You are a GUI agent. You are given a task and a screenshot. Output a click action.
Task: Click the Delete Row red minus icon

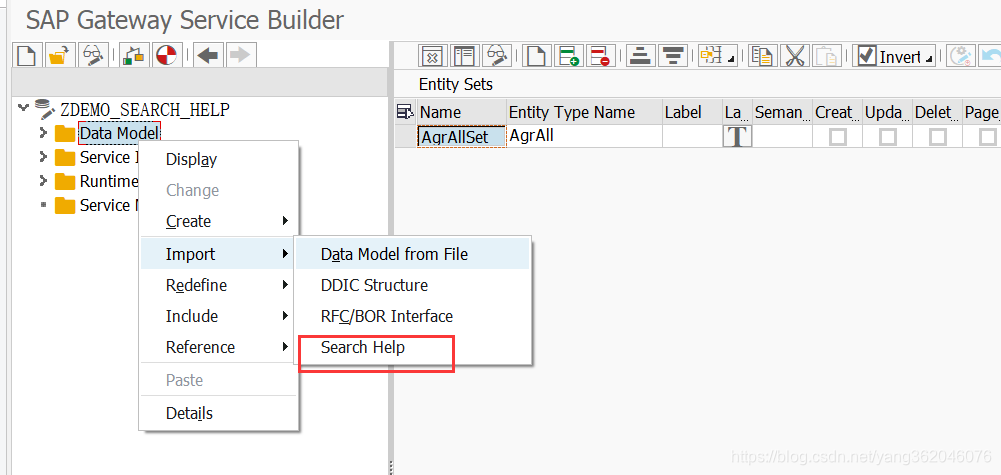(x=600, y=56)
